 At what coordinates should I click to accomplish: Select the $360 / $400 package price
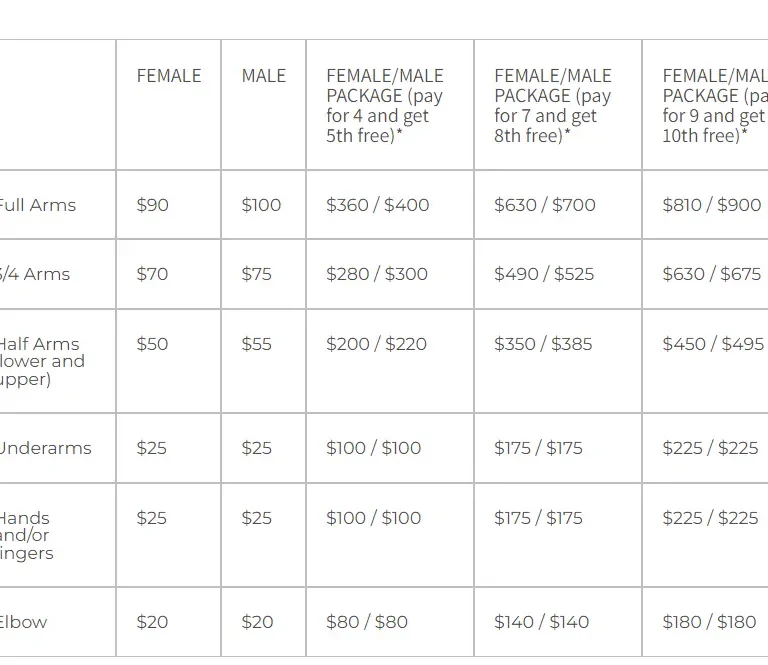pyautogui.click(x=378, y=205)
